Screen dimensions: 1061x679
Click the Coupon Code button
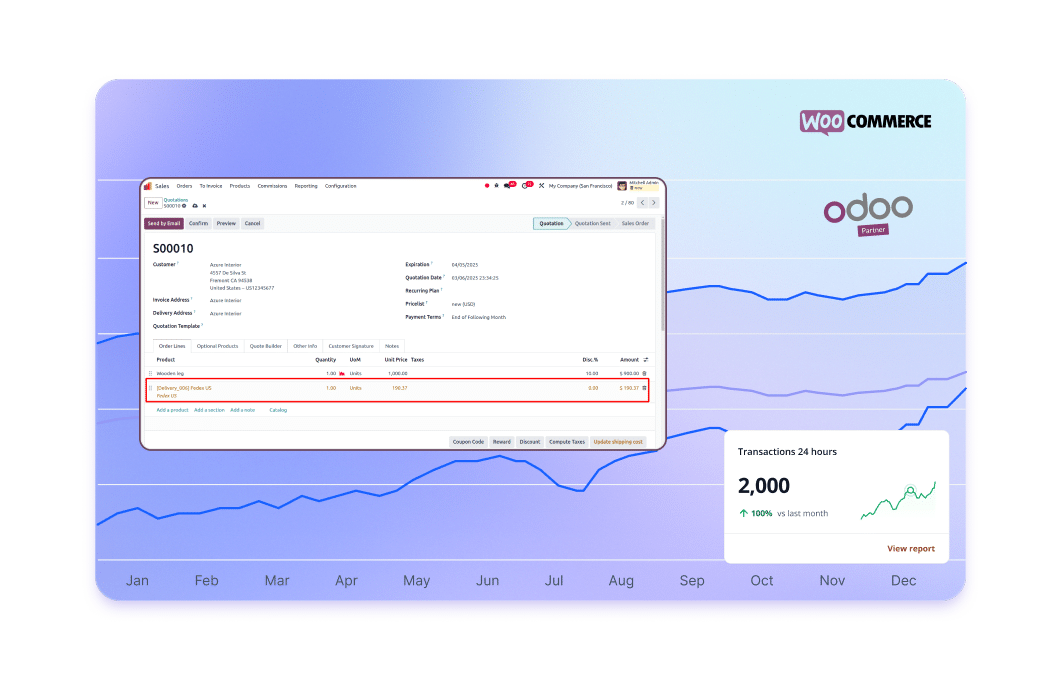pyautogui.click(x=468, y=442)
